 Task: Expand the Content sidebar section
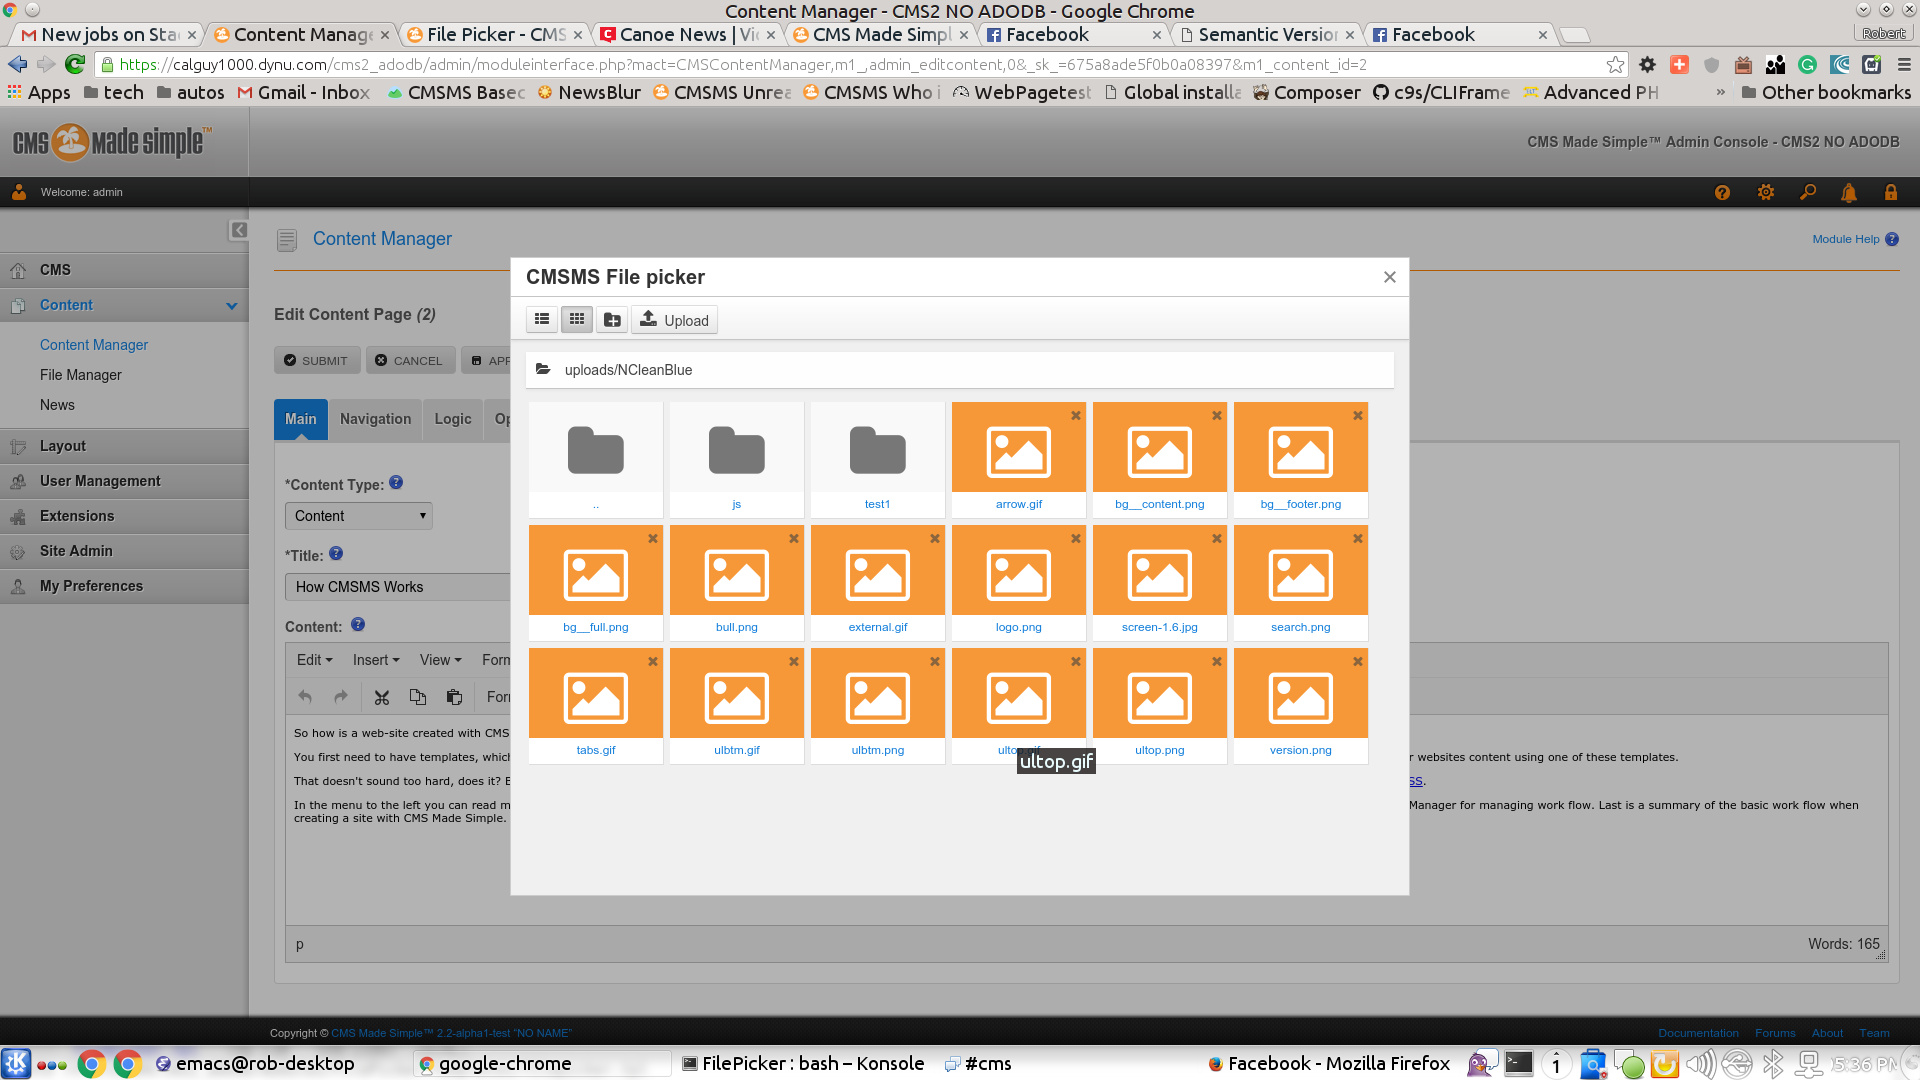pyautogui.click(x=232, y=306)
